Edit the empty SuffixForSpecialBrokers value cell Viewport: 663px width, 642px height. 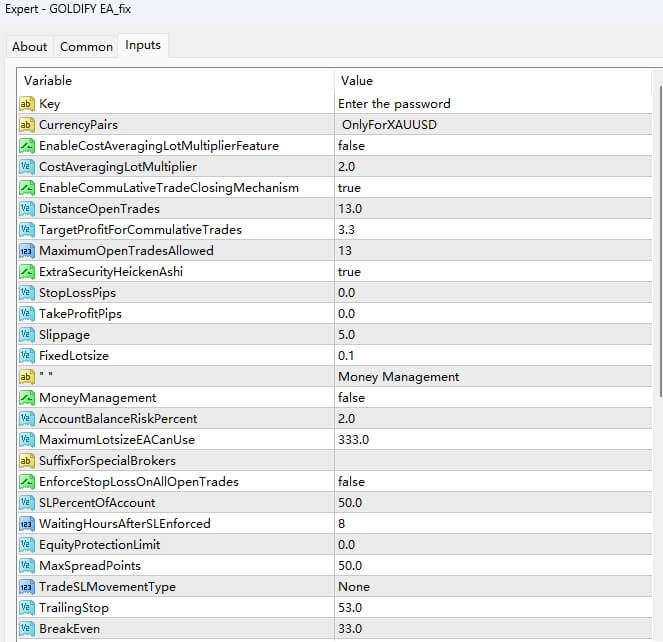[x=493, y=461]
